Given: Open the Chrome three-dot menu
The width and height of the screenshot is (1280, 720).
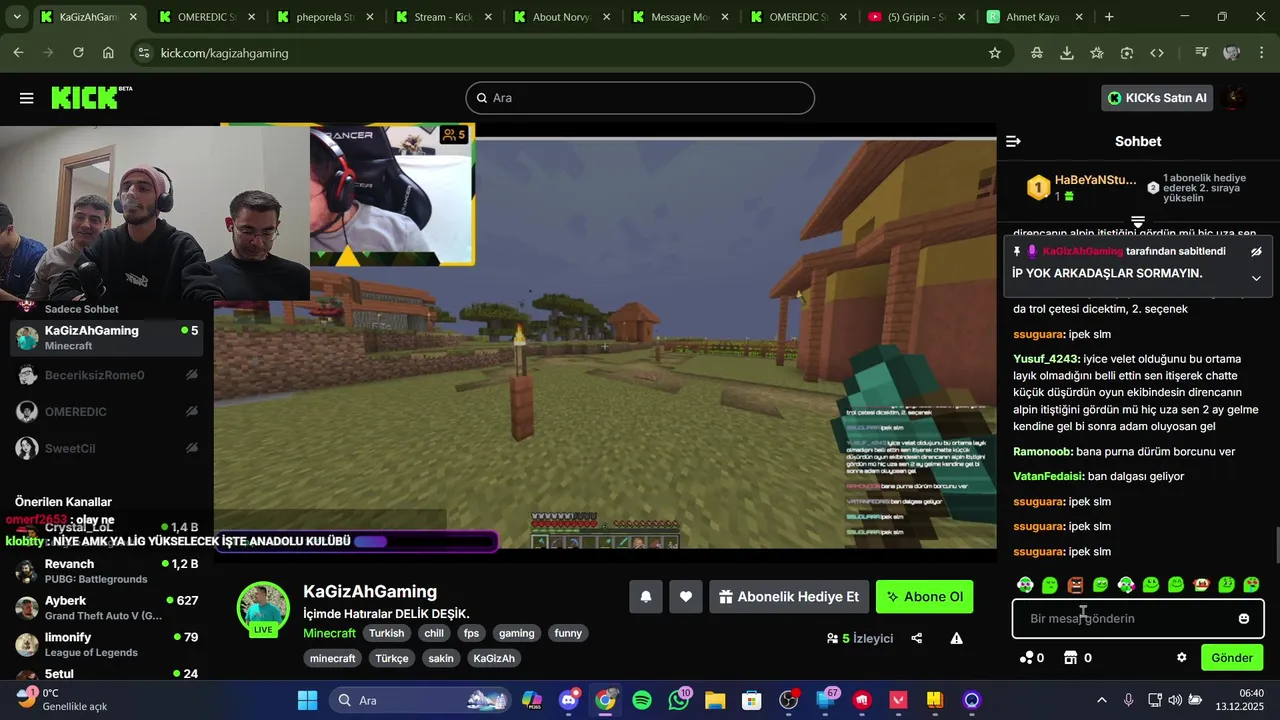Looking at the screenshot, I should (1260, 53).
